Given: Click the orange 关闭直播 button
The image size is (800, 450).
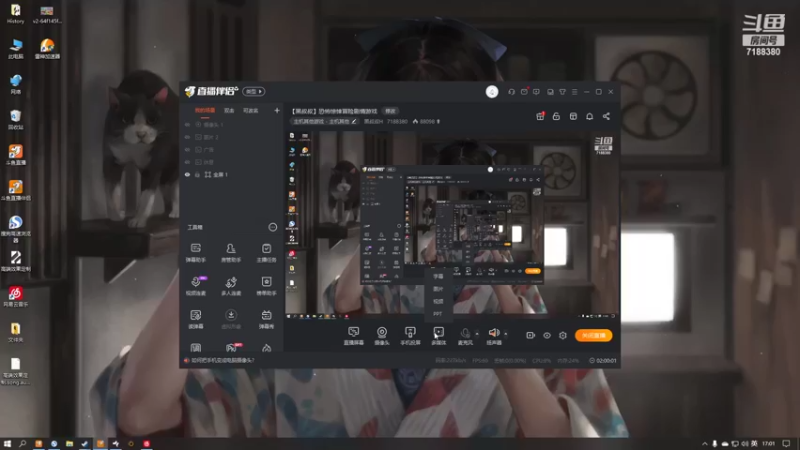Looking at the screenshot, I should point(593,335).
